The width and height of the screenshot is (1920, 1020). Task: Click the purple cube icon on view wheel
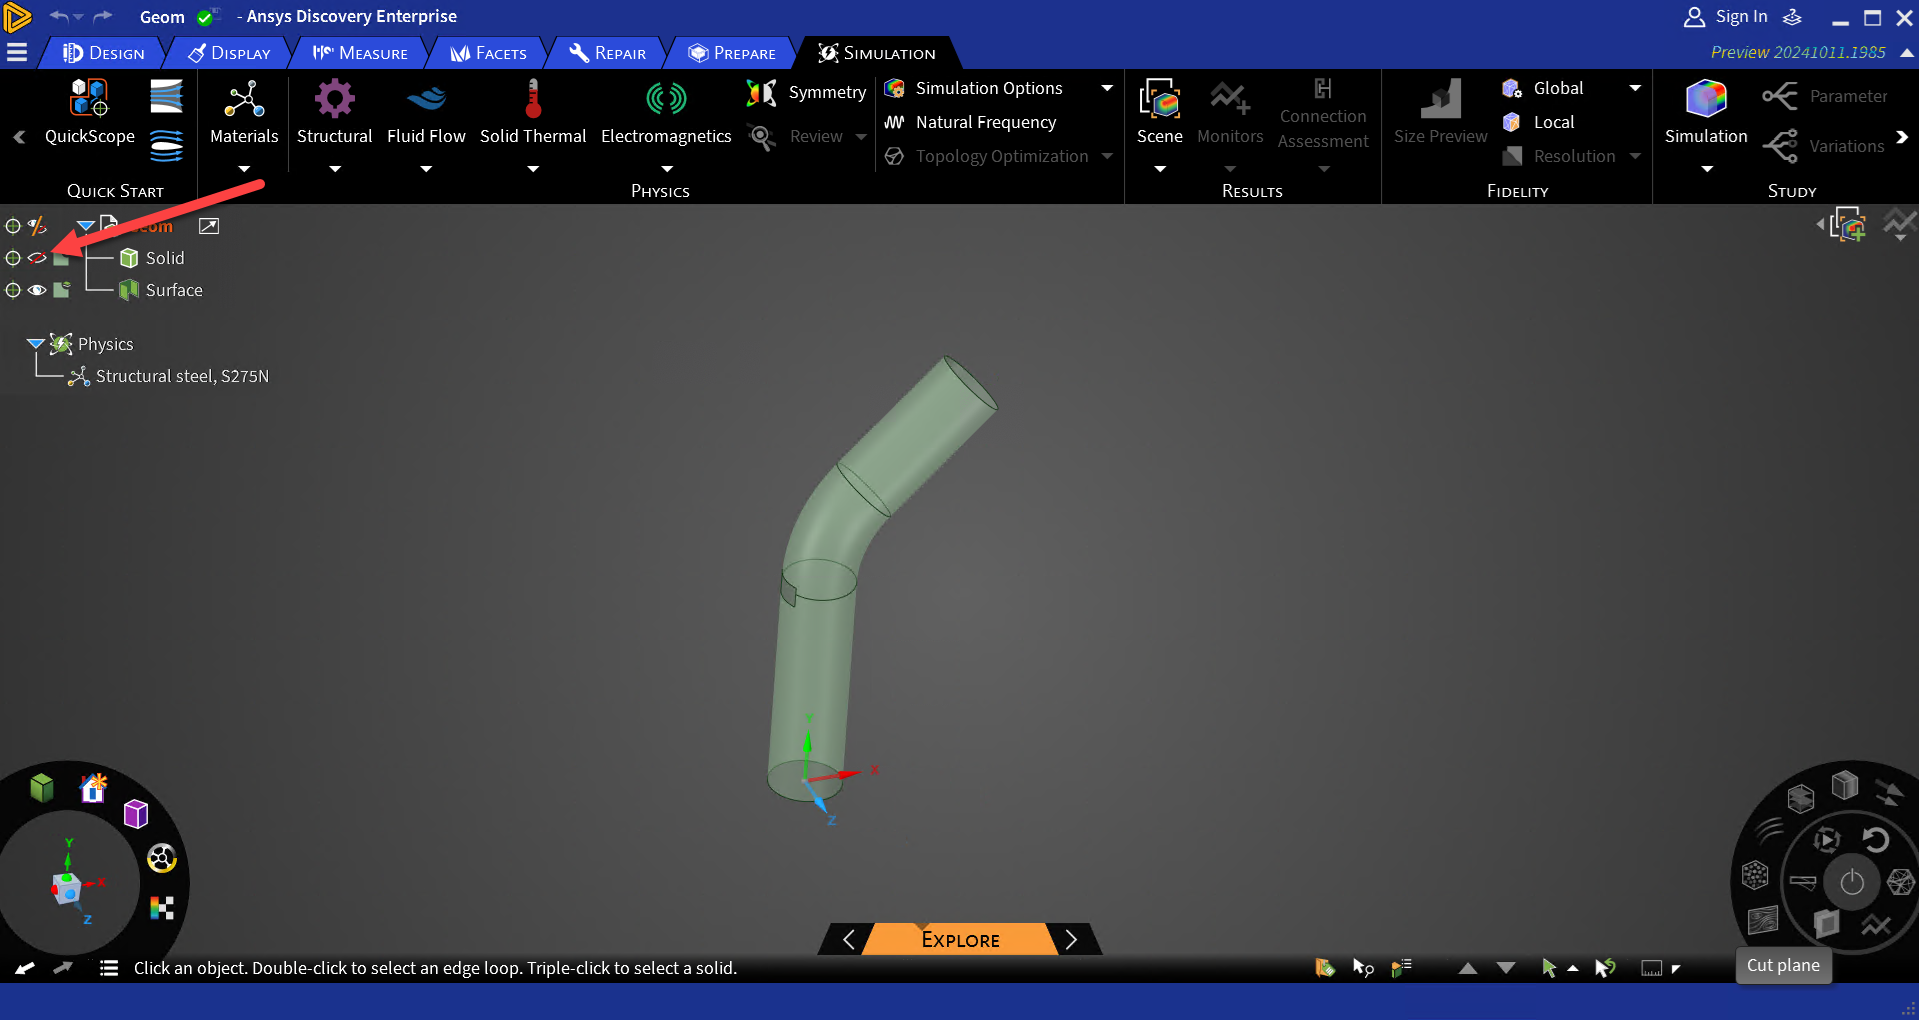136,814
